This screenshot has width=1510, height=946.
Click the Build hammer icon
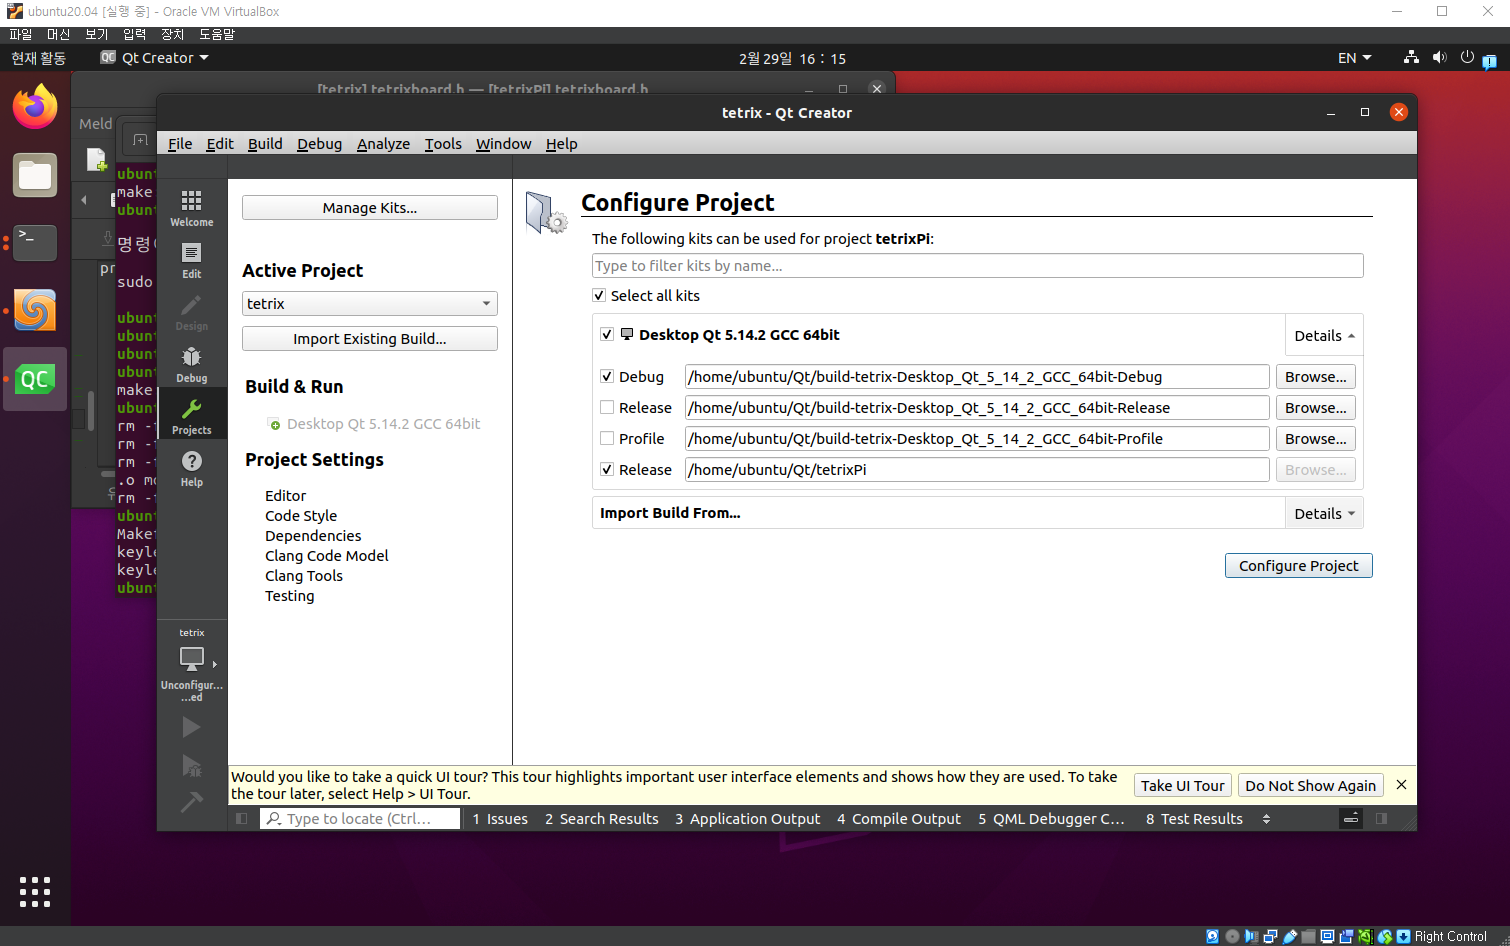coord(191,802)
